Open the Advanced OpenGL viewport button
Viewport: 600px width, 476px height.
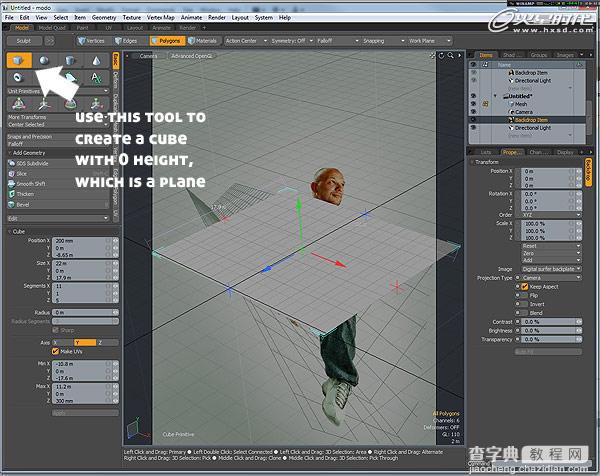[x=191, y=56]
